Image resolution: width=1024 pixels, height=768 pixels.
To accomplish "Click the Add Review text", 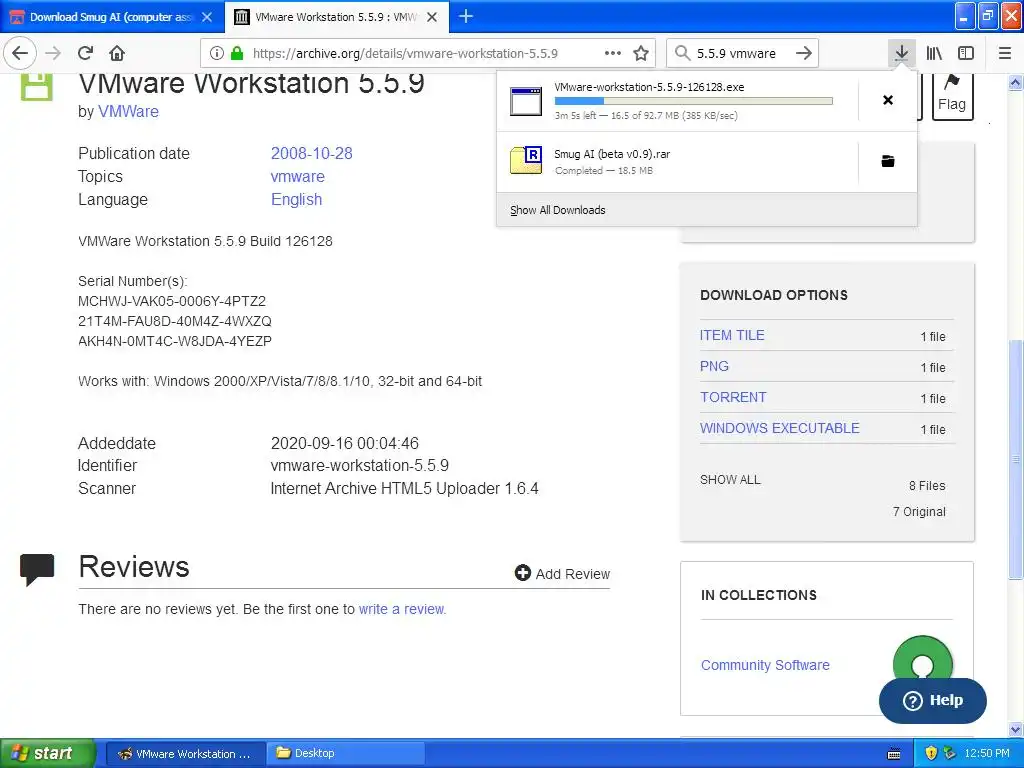I will click(x=573, y=573).
